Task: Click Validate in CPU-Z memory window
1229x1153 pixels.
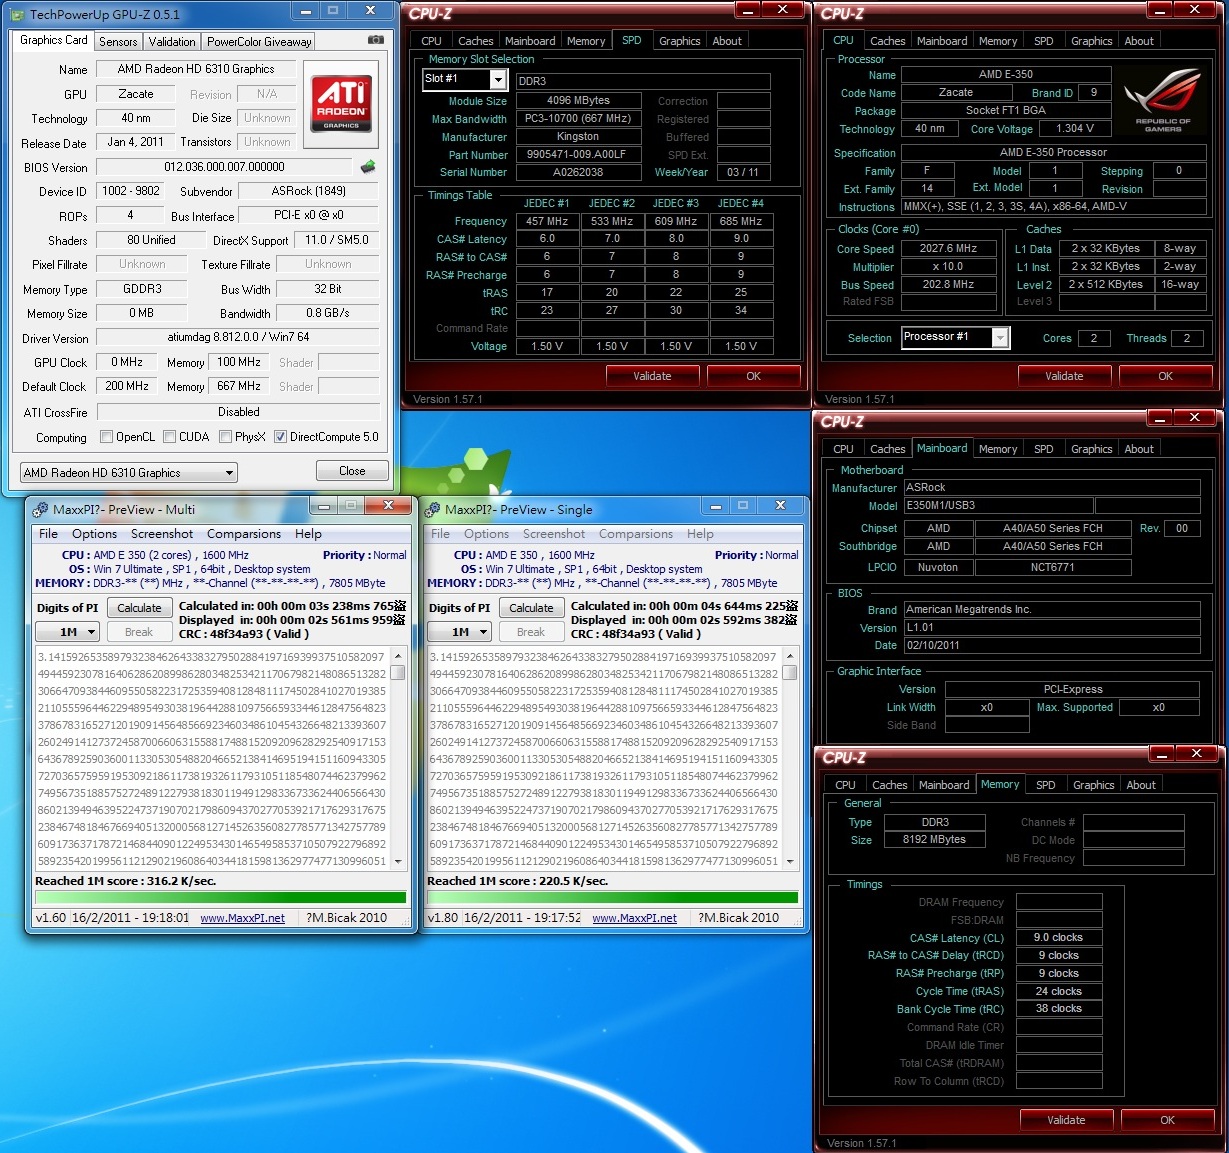Action: pyautogui.click(x=1066, y=1120)
